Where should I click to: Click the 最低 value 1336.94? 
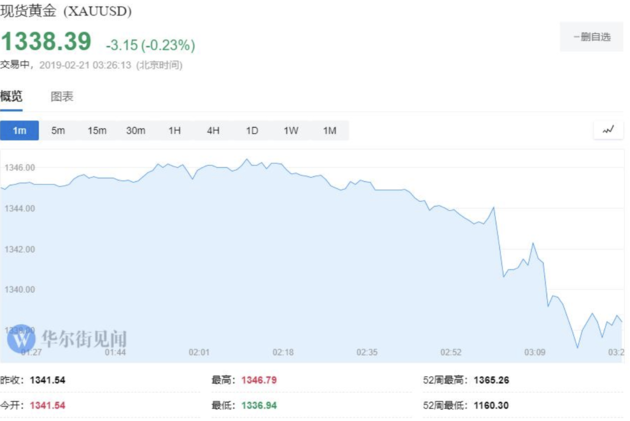pyautogui.click(x=263, y=405)
